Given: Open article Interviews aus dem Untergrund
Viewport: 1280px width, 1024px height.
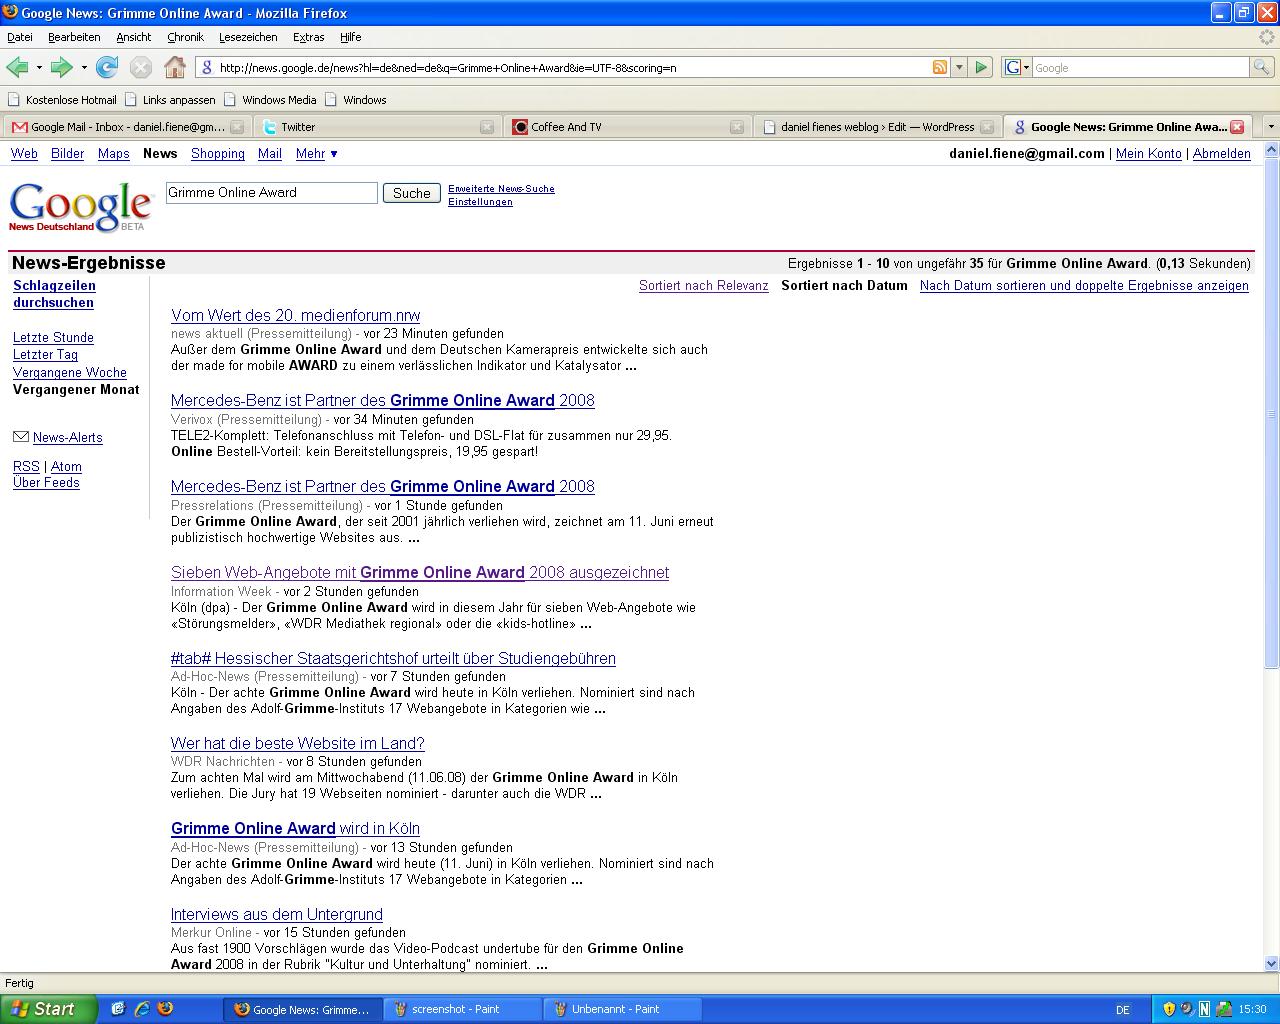Looking at the screenshot, I should (276, 914).
